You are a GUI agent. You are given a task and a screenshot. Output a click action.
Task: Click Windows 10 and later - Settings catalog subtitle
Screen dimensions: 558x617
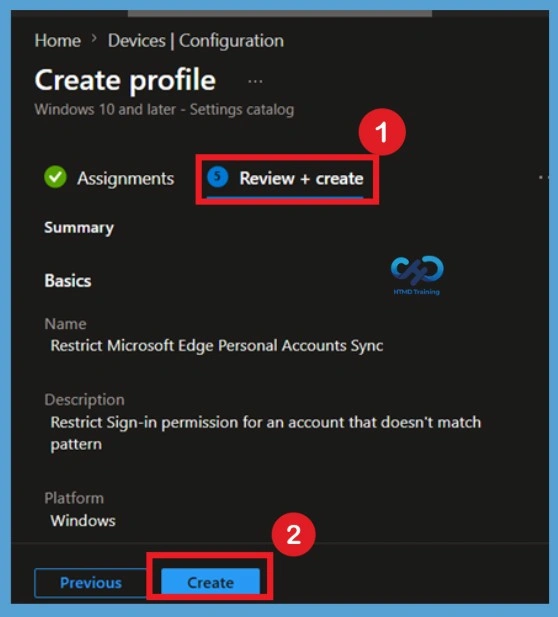tap(164, 109)
